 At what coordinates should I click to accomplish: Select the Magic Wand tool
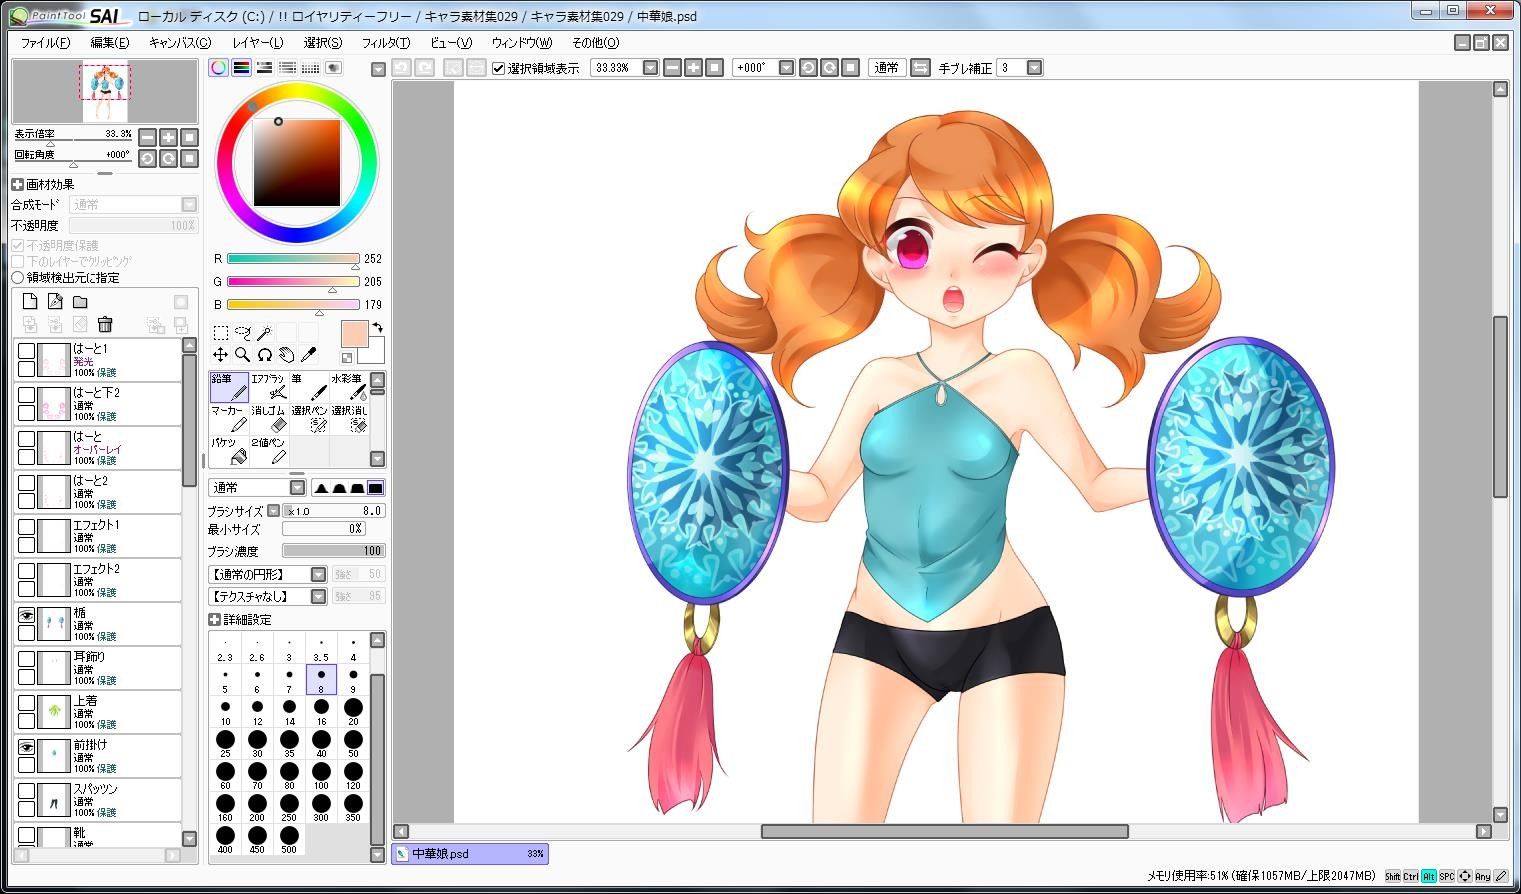tap(264, 332)
